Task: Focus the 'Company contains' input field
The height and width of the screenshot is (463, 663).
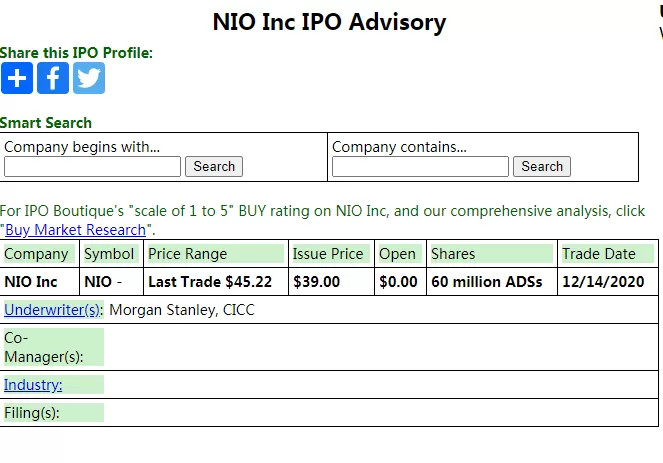Action: pyautogui.click(x=420, y=167)
